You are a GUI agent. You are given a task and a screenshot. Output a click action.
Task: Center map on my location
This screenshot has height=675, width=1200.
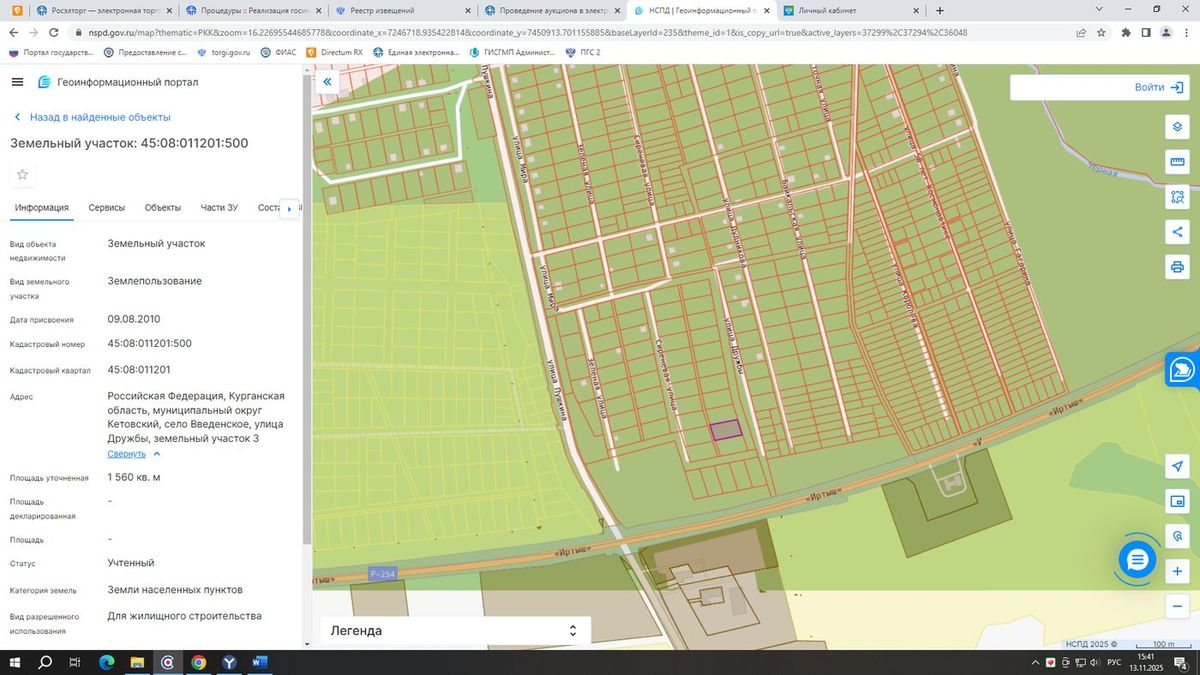[1177, 466]
